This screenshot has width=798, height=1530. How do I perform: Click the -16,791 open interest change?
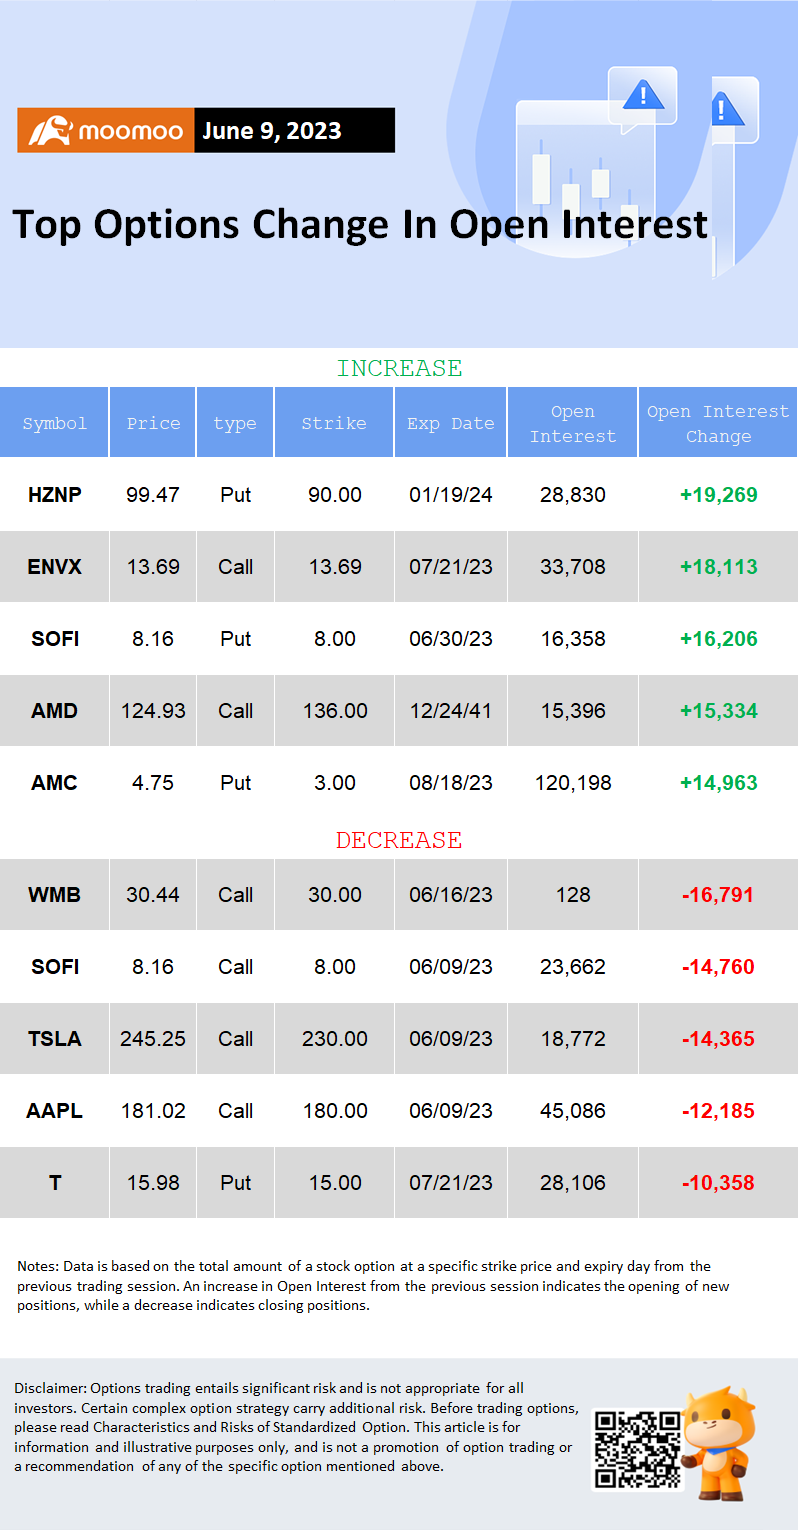pyautogui.click(x=718, y=895)
